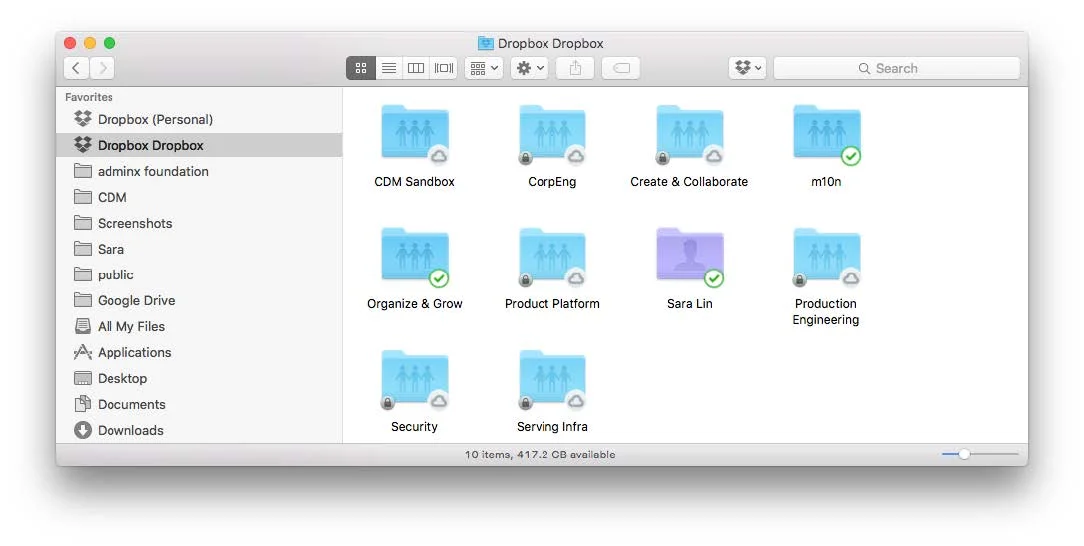Viewport: 1084px width, 546px height.
Task: Click the Share toolbar button
Action: [x=575, y=68]
